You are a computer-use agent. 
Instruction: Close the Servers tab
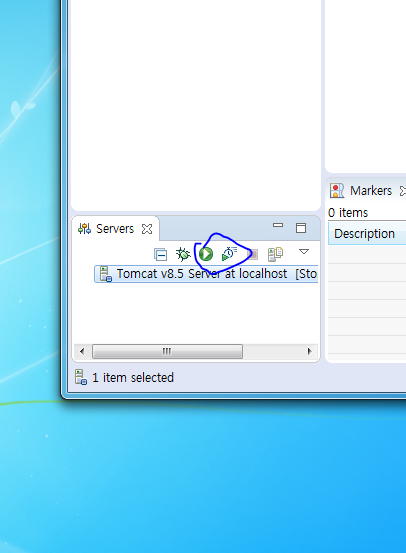(147, 229)
